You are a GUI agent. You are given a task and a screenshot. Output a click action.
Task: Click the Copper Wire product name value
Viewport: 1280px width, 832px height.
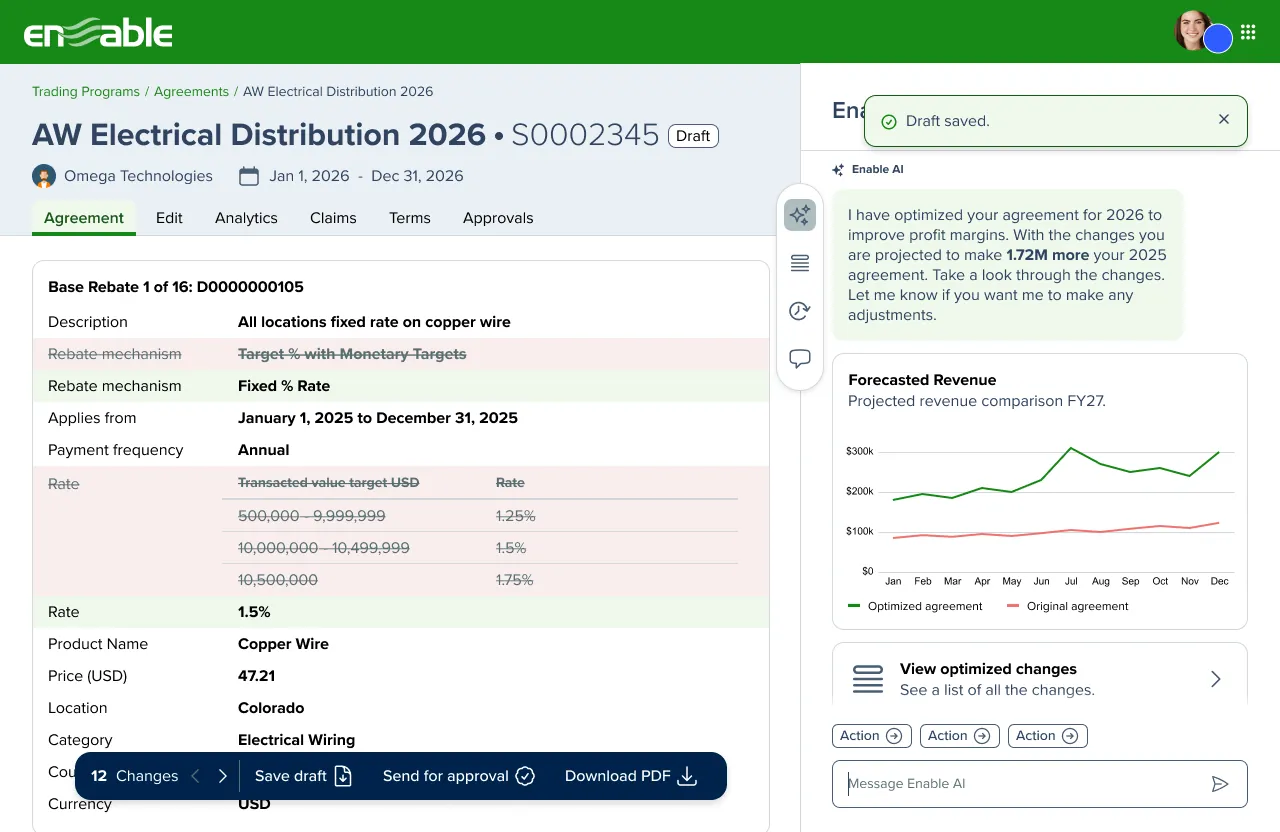pyautogui.click(x=283, y=644)
